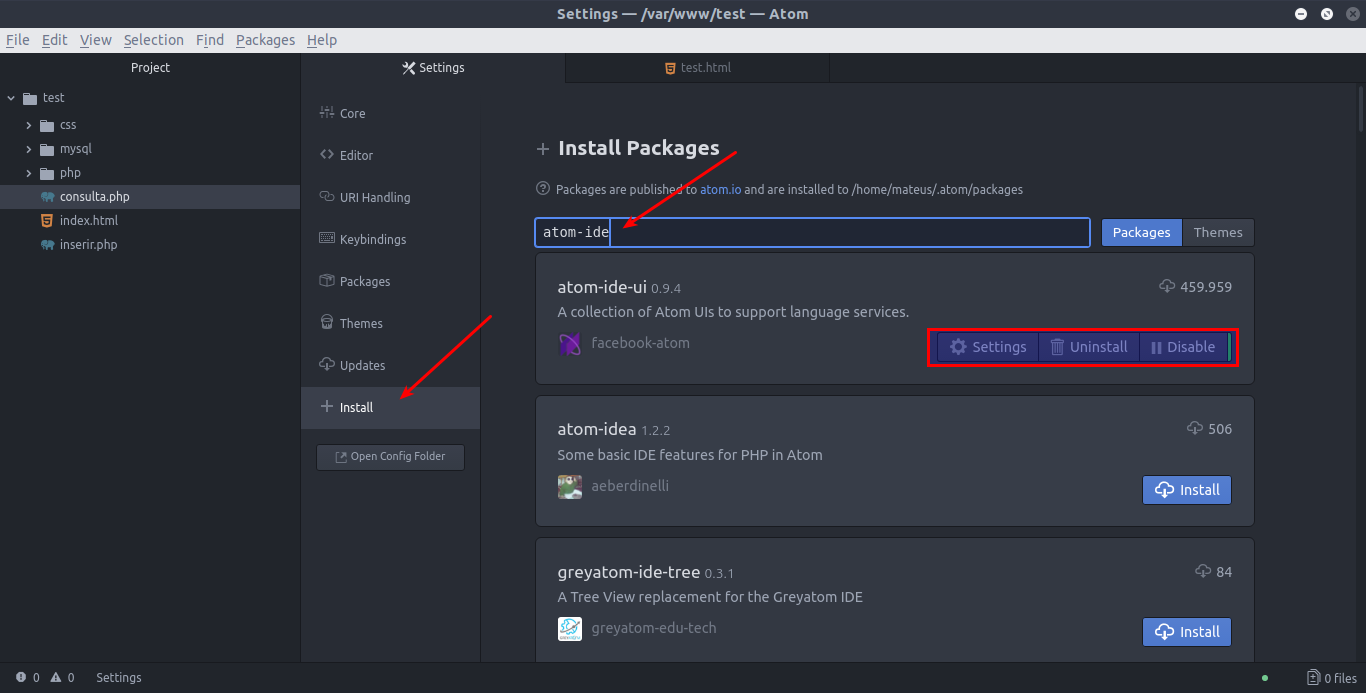Disable the atom-ide-ui package
Screen dimensions: 1366x693
pos(1183,347)
